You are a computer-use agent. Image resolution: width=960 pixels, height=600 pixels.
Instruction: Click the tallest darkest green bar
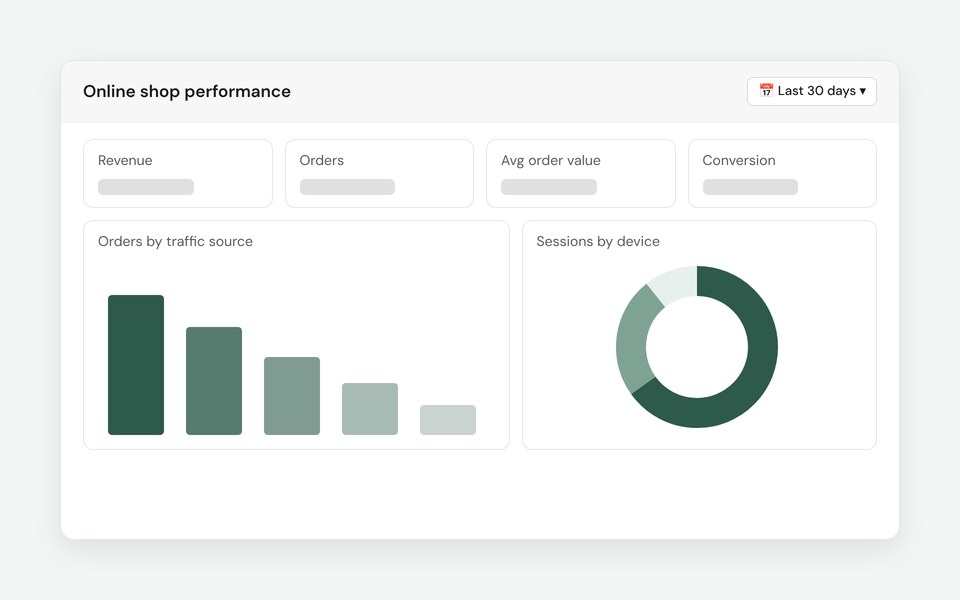[136, 365]
